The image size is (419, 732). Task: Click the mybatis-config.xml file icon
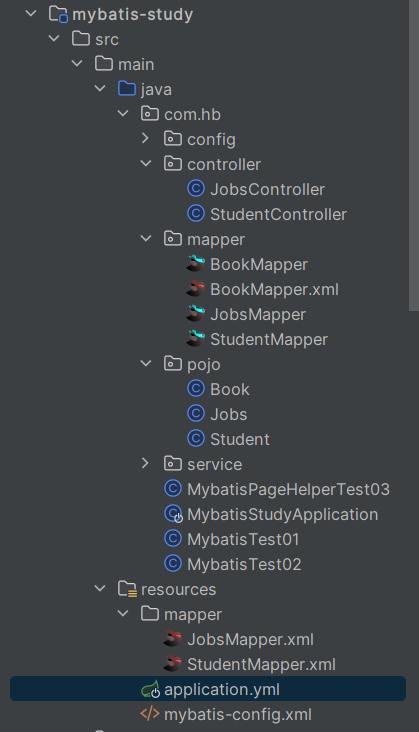click(x=150, y=714)
